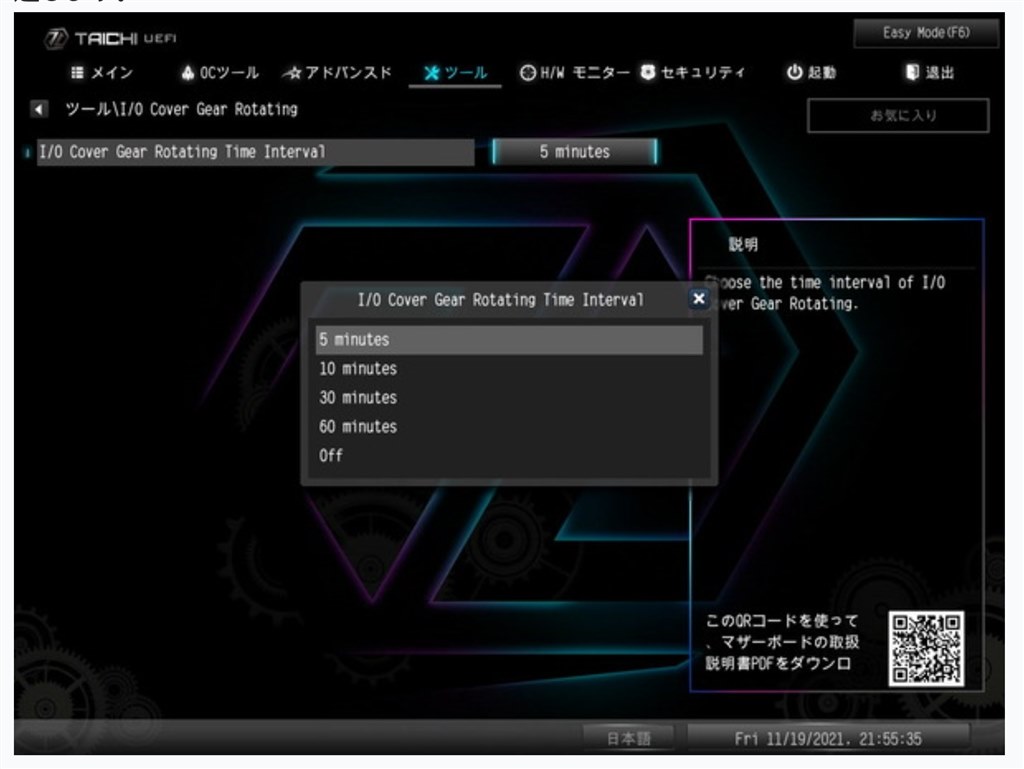Click the ツール wrench icon

pyautogui.click(x=431, y=73)
